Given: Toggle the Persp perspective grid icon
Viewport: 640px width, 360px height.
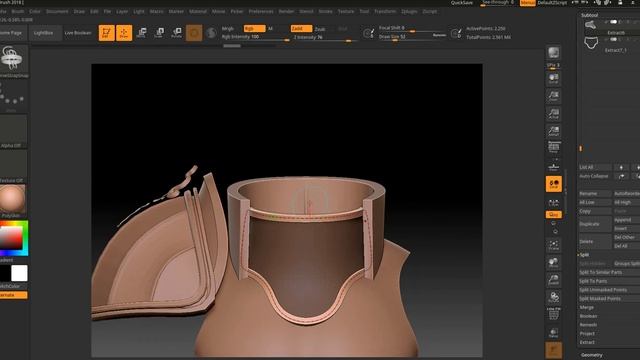Looking at the screenshot, I should point(554,147).
